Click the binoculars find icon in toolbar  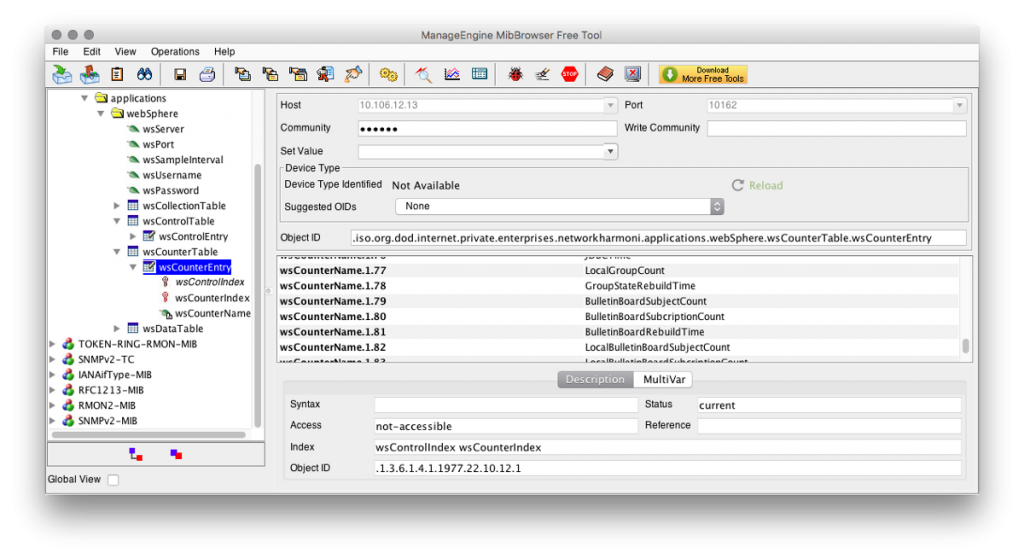(144, 74)
